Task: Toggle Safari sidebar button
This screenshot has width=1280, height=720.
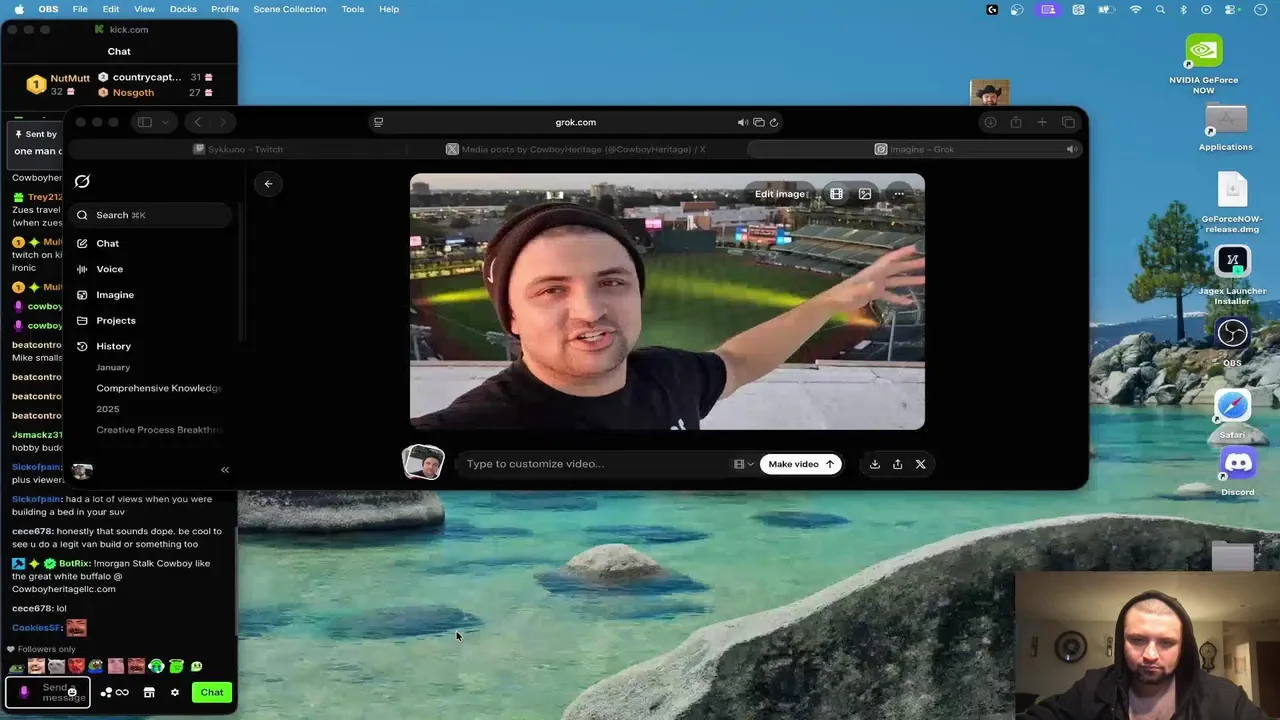Action: [x=145, y=122]
